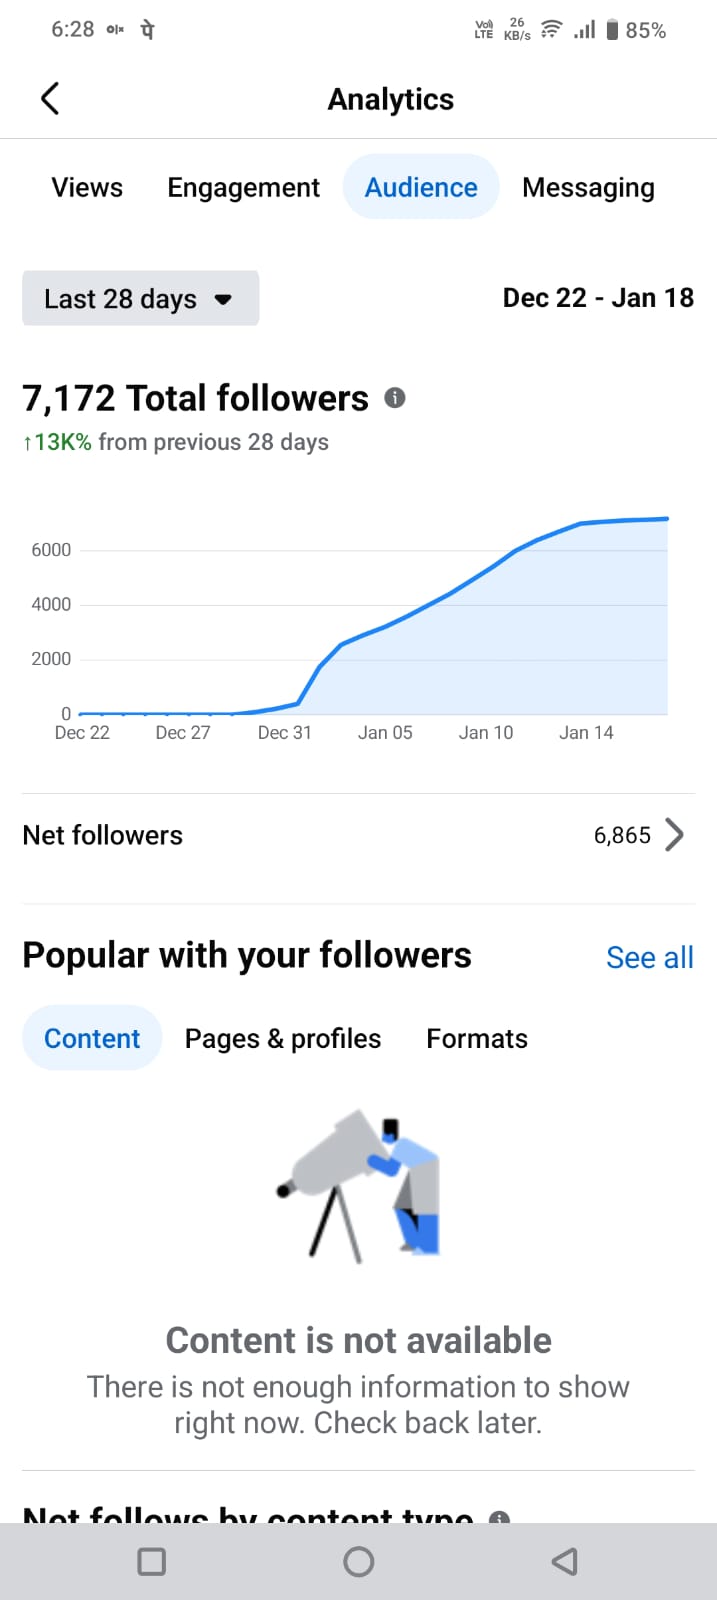Open the Messaging tab
Image resolution: width=717 pixels, height=1600 pixels.
click(588, 188)
